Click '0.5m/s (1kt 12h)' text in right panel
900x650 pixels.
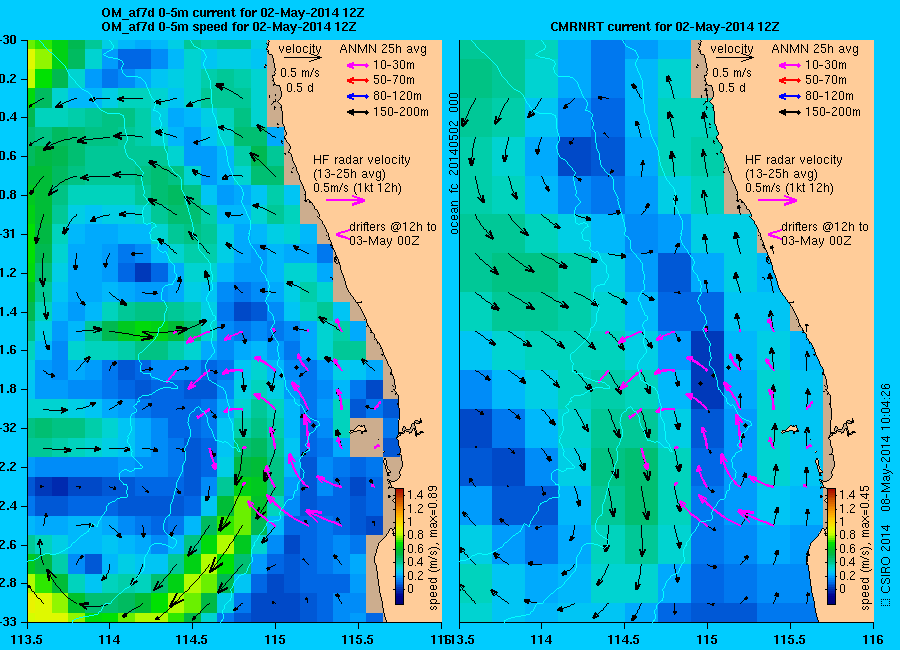click(x=790, y=188)
